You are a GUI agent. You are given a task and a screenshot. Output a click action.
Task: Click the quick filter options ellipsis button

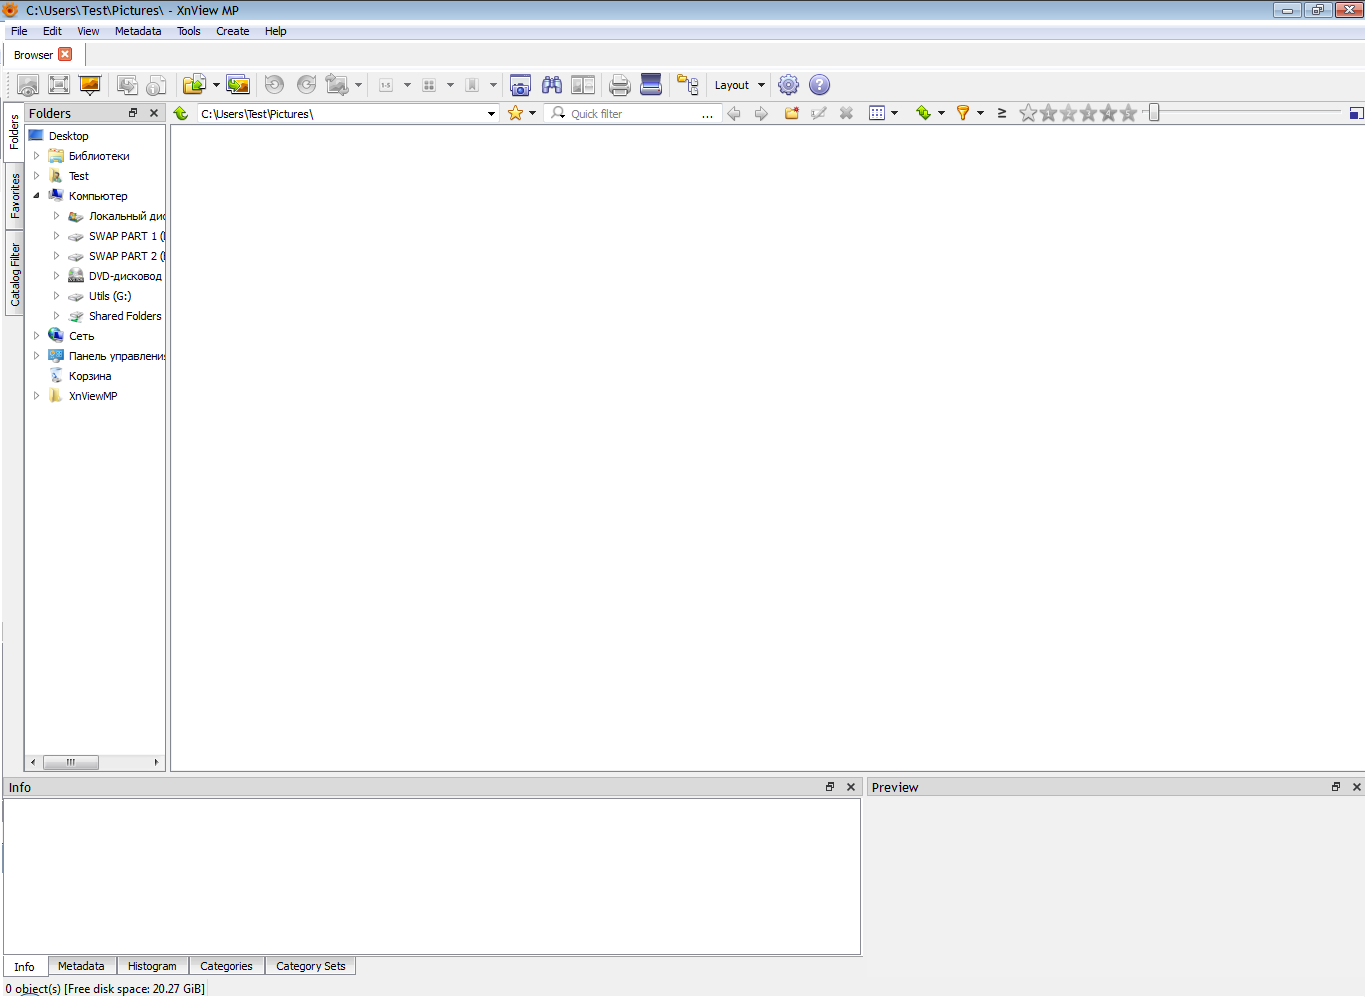click(707, 114)
